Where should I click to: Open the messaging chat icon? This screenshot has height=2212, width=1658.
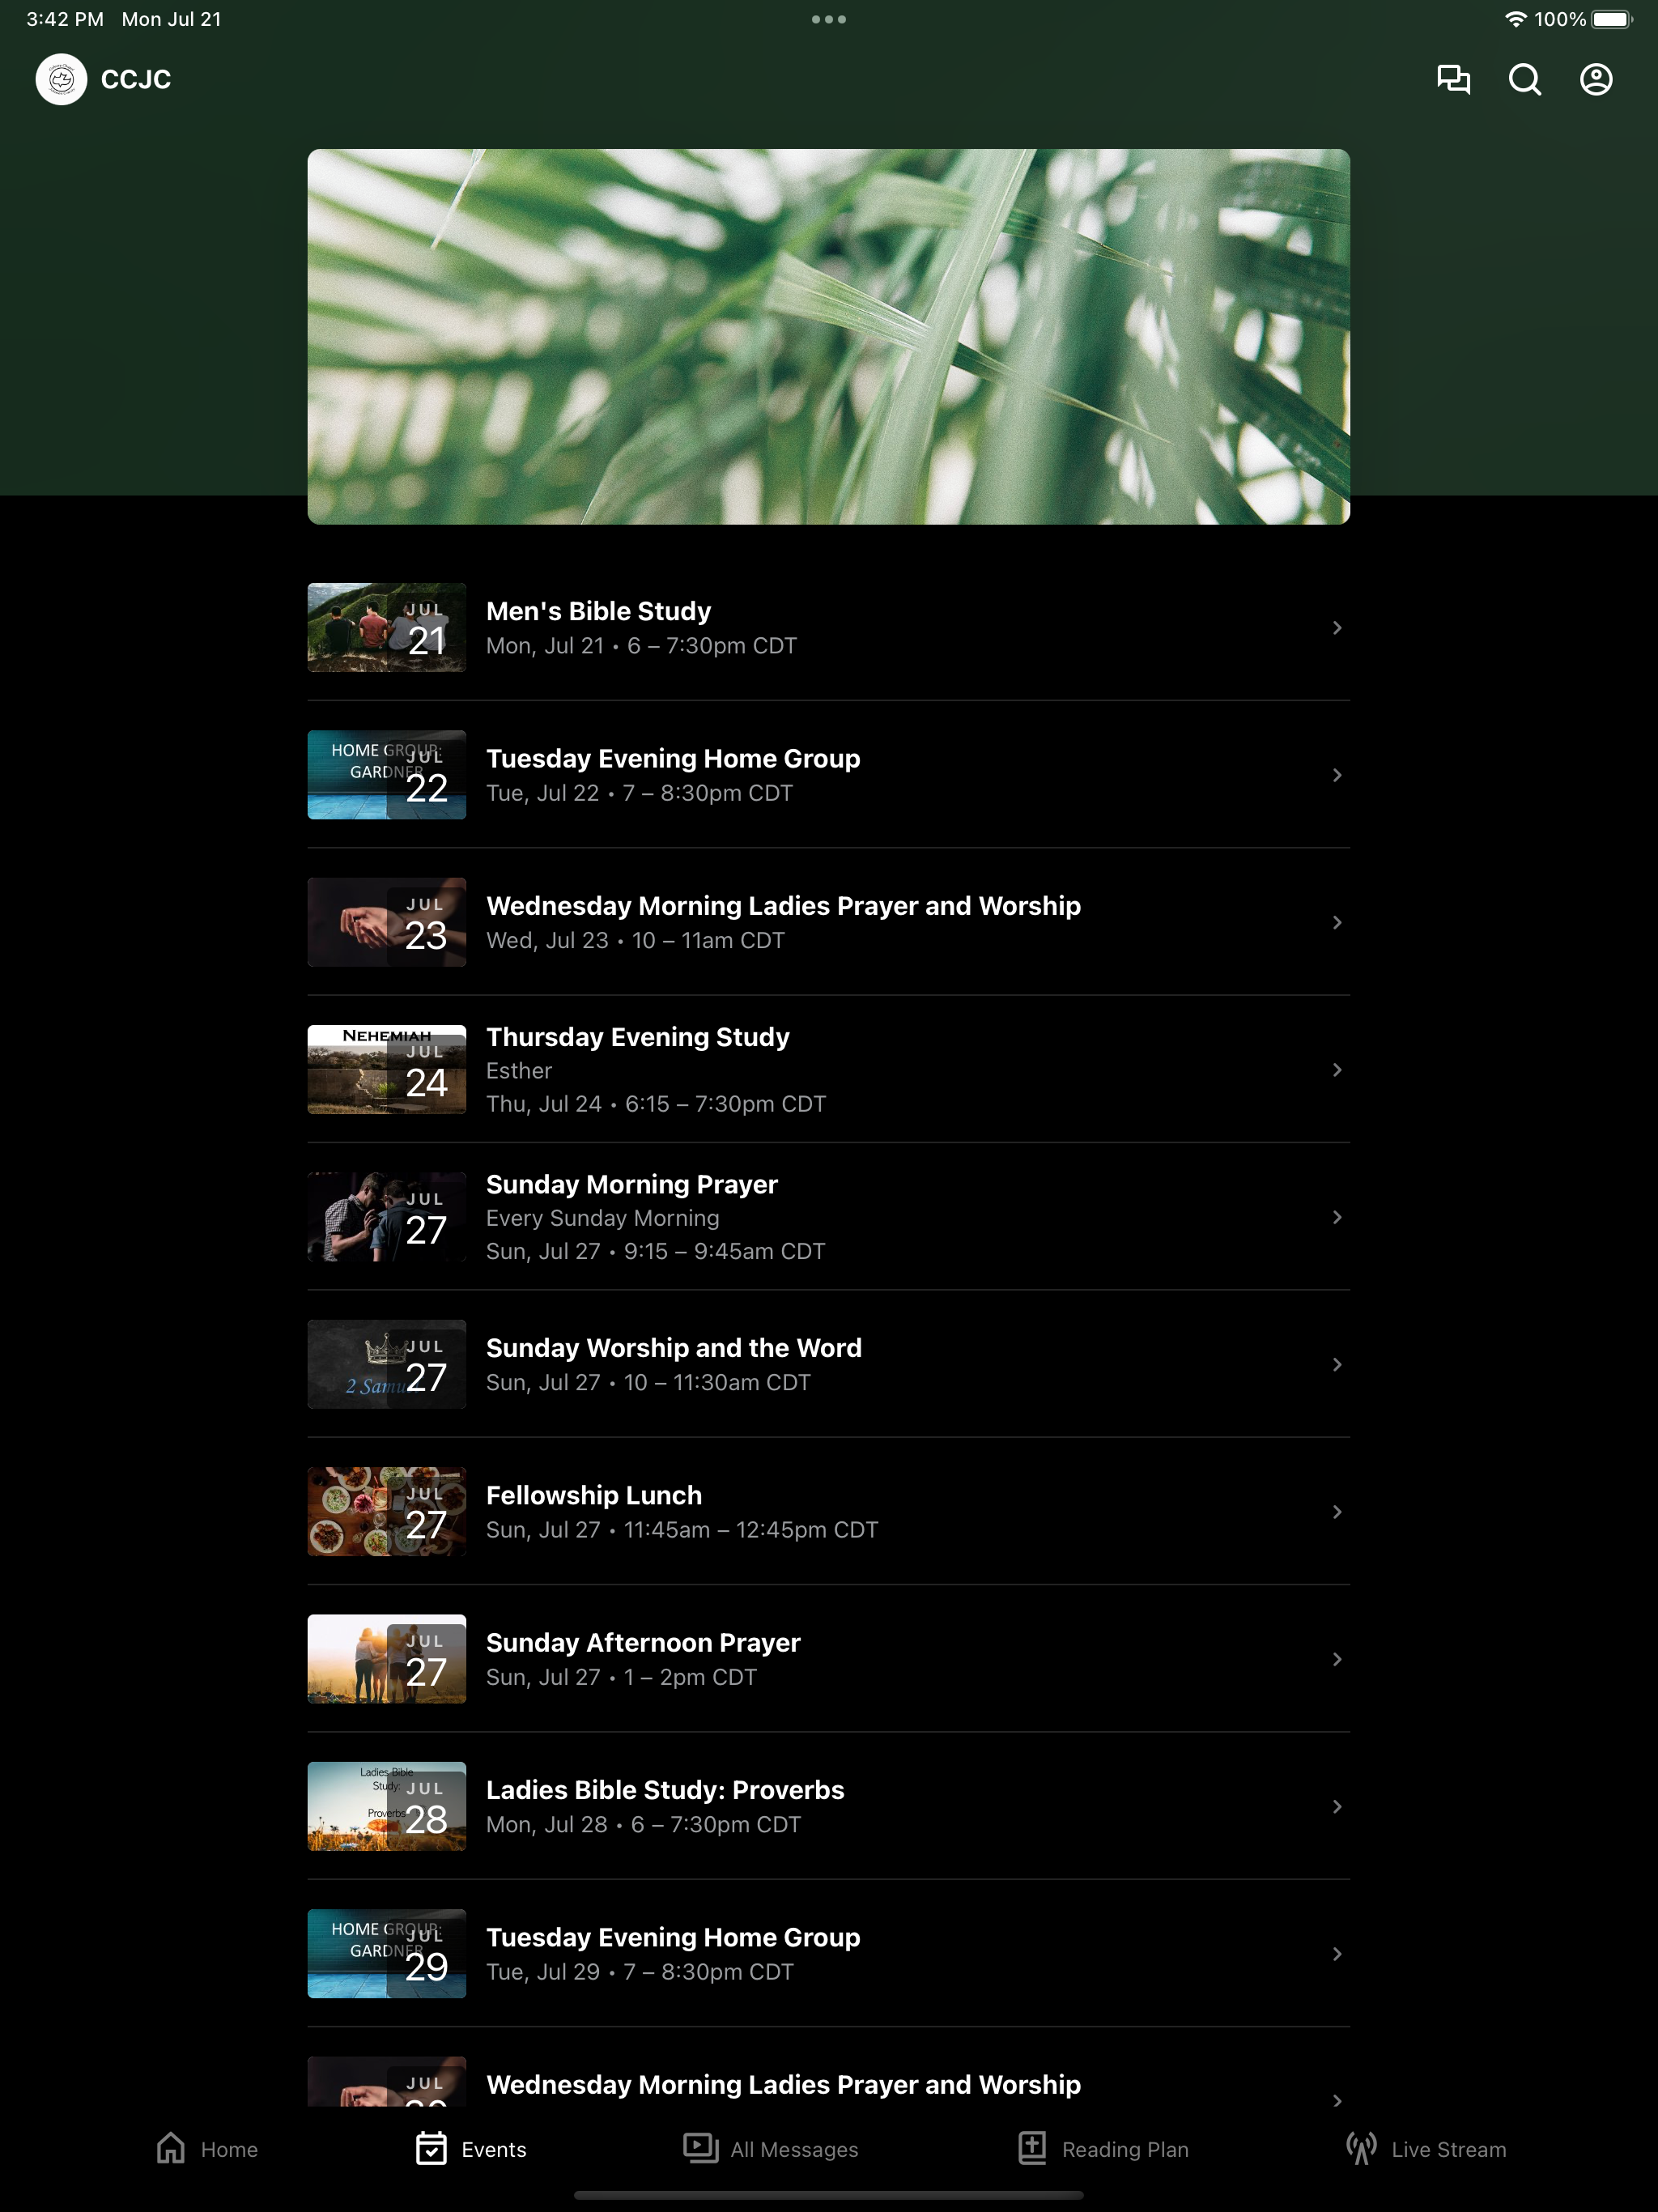(1453, 79)
